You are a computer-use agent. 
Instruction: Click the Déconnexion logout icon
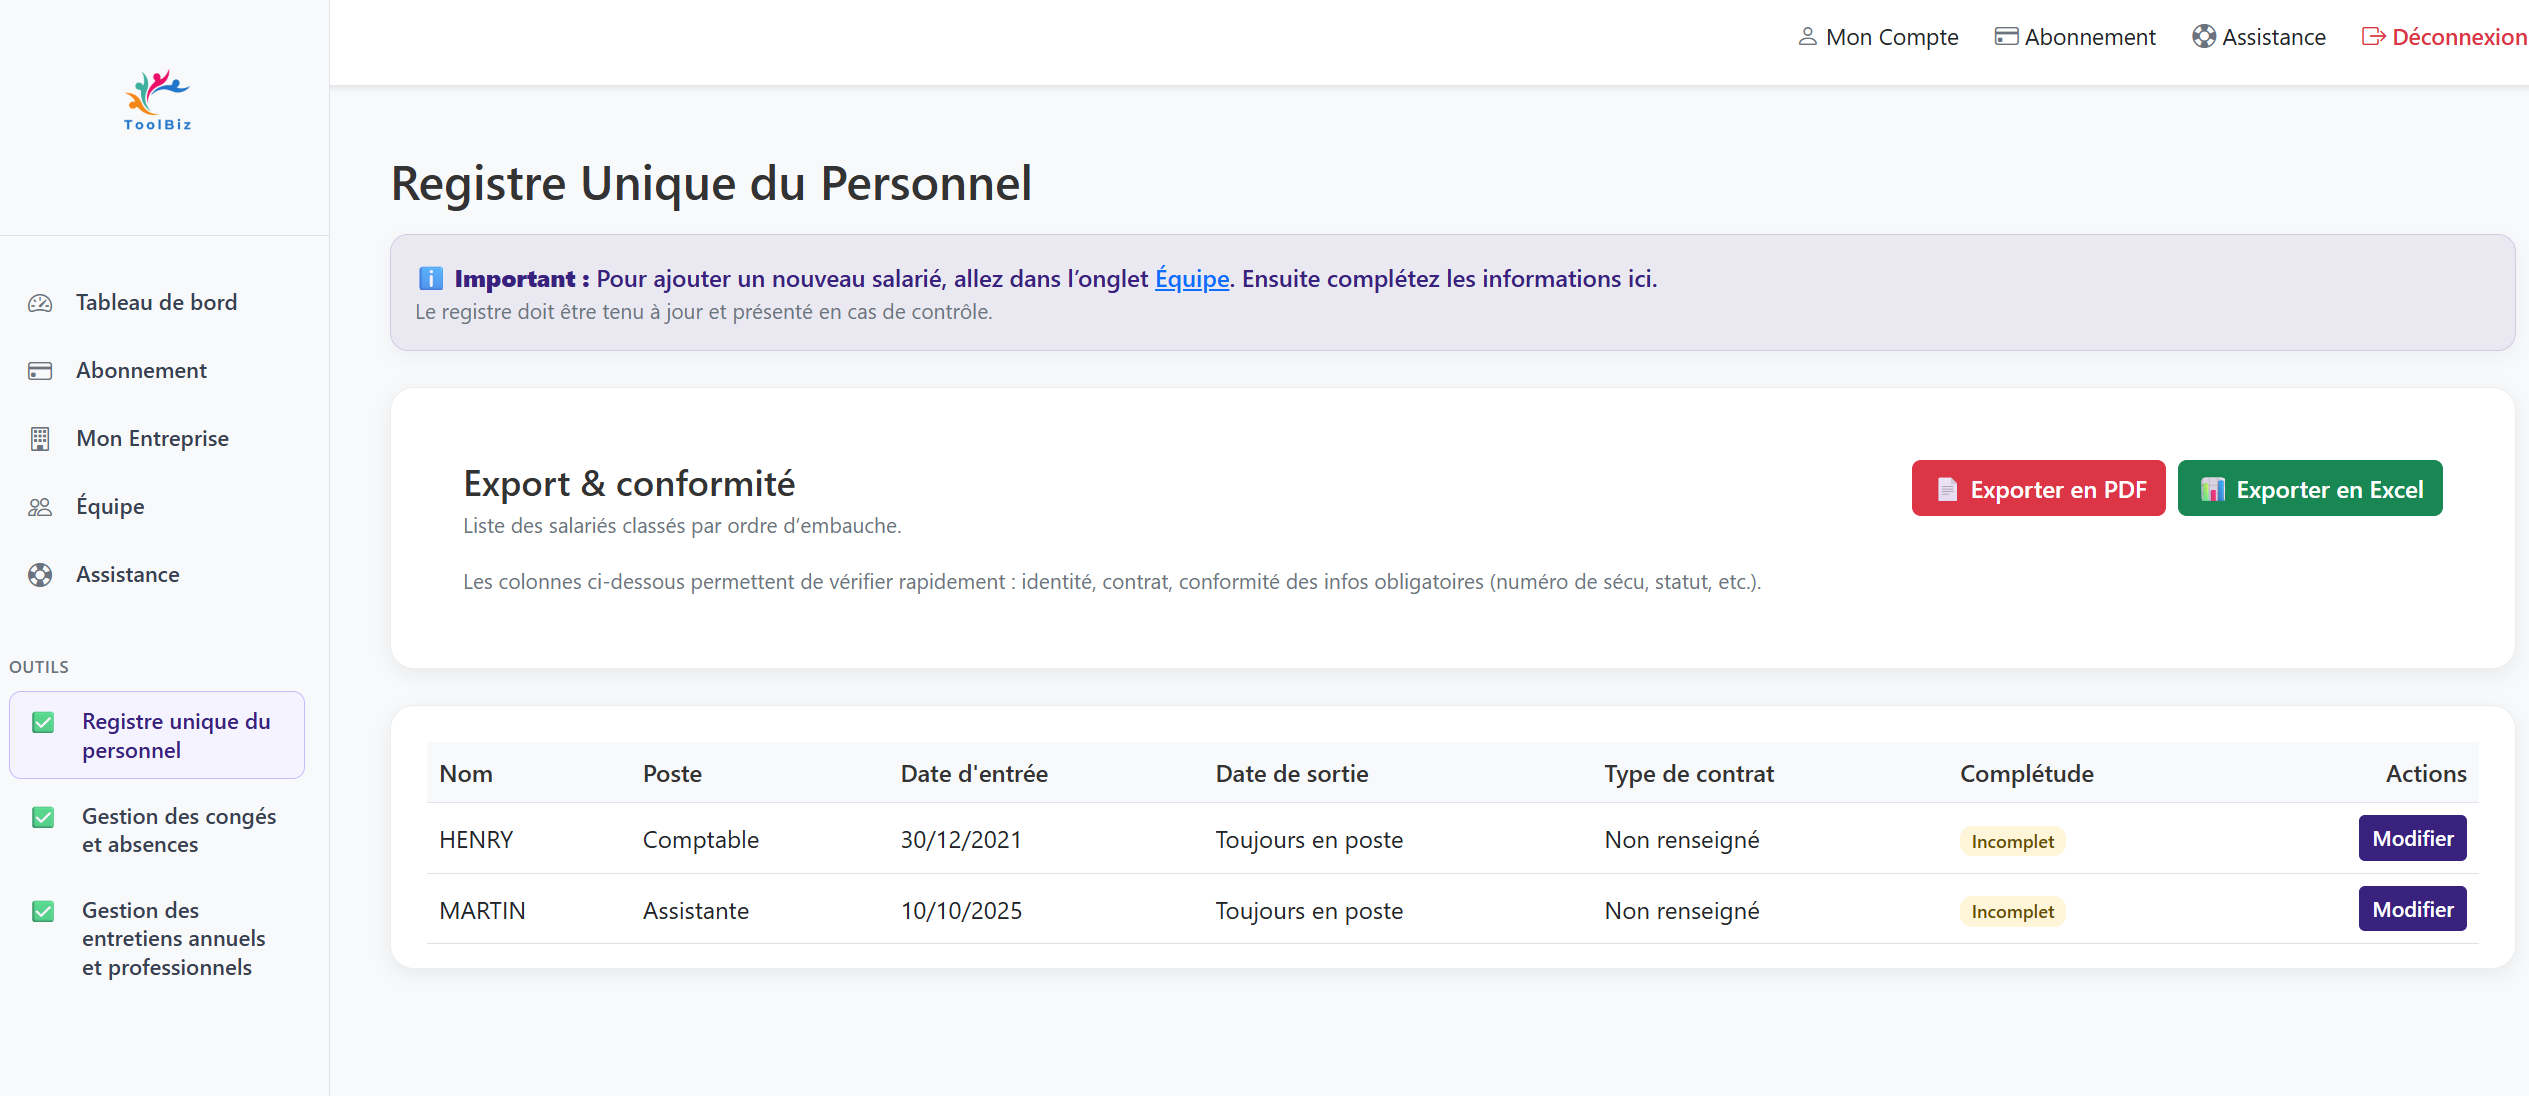[x=2373, y=37]
